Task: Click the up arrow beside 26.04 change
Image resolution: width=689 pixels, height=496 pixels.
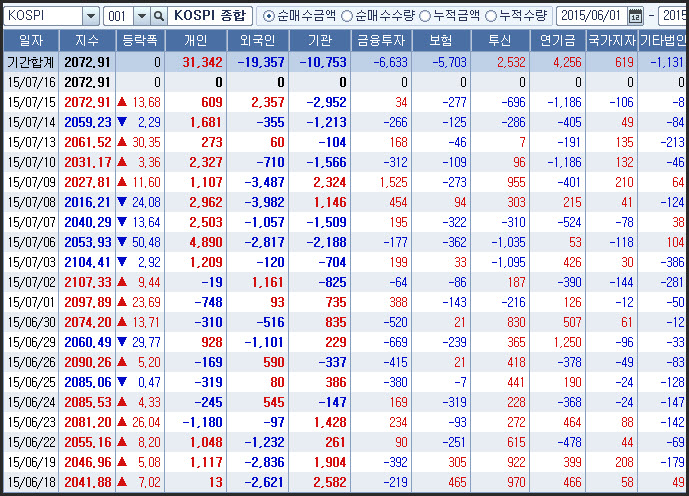Action: [122, 422]
